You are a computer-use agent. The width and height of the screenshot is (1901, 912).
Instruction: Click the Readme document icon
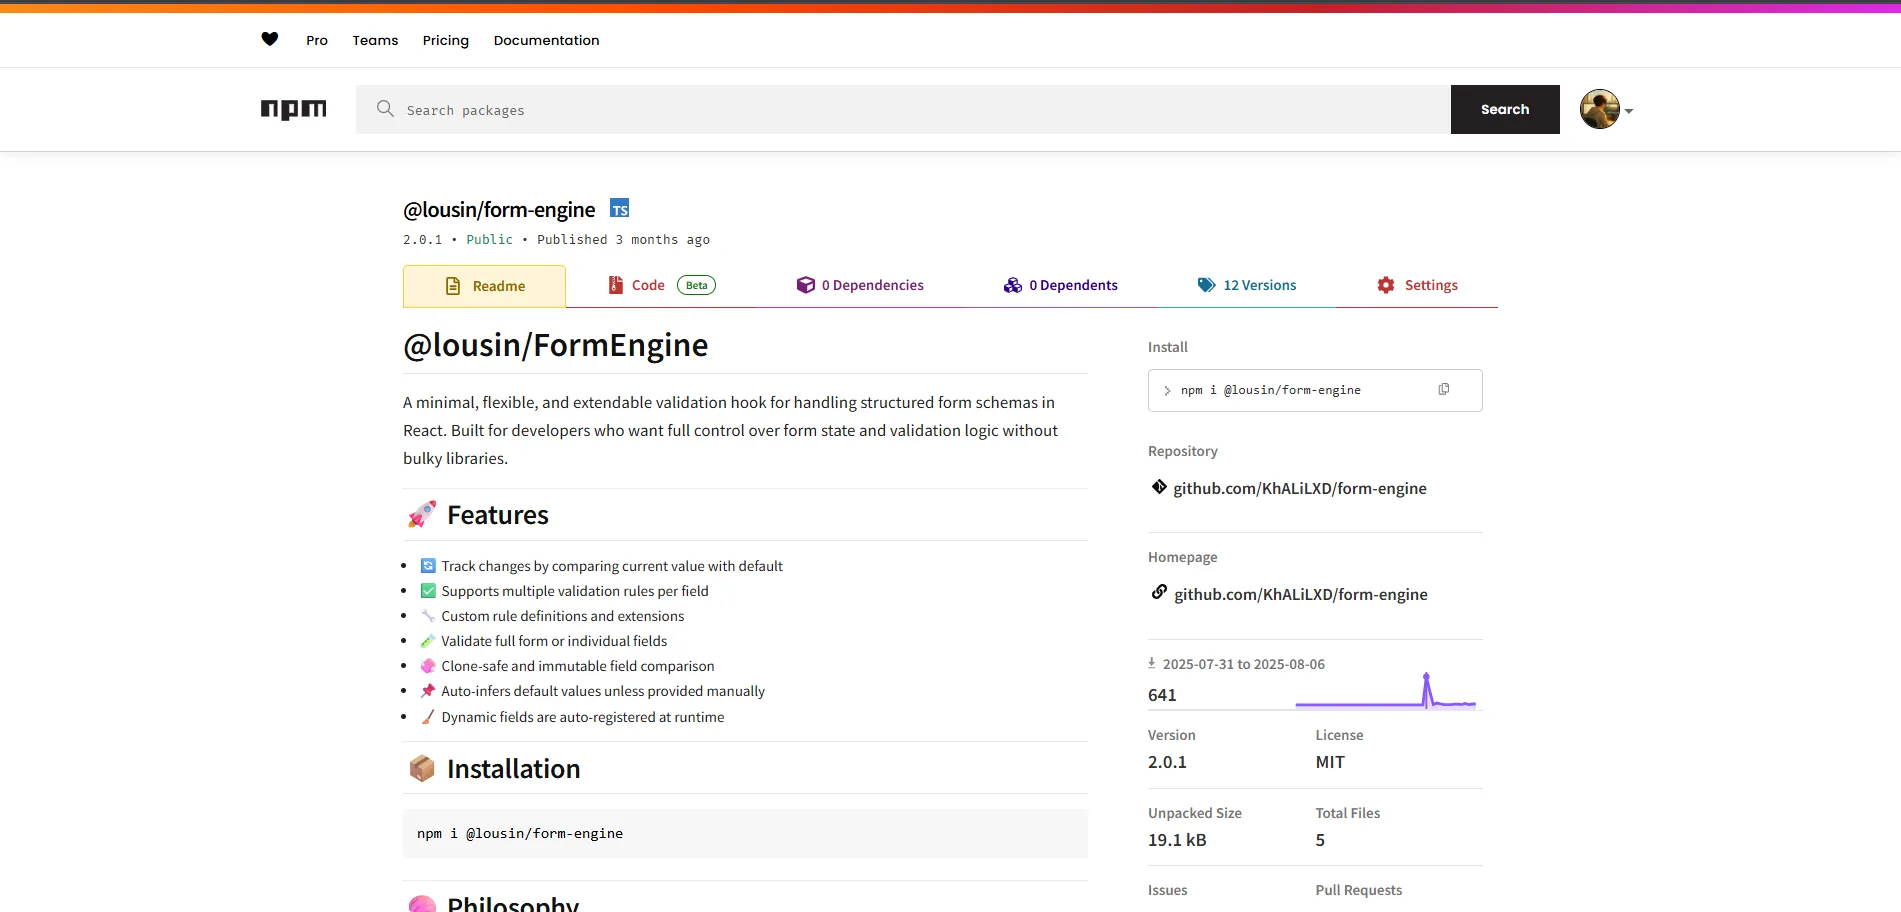453,286
